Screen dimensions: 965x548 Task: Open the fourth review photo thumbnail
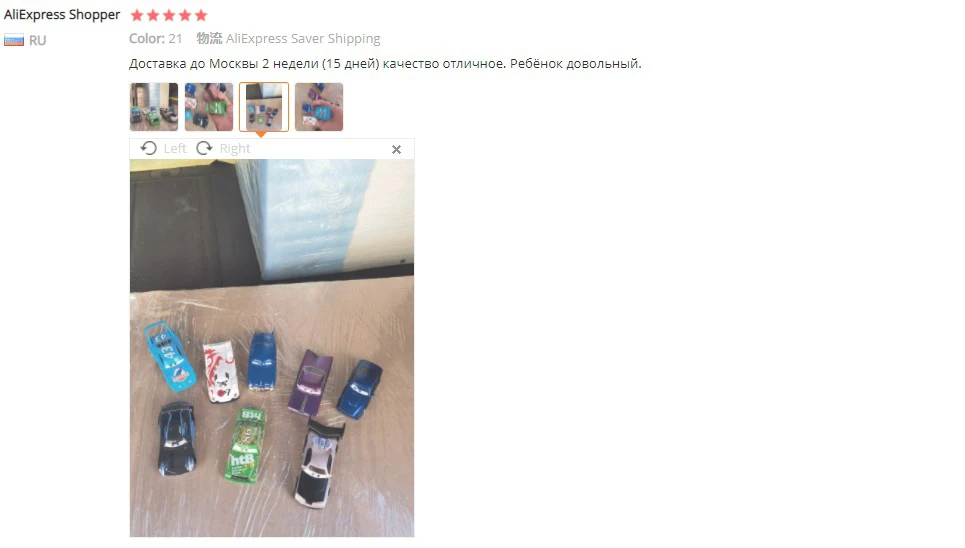(319, 107)
